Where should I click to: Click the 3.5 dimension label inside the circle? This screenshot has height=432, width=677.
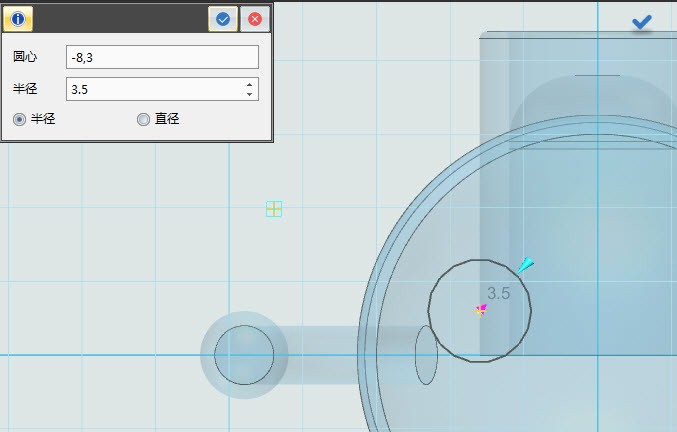coord(498,293)
